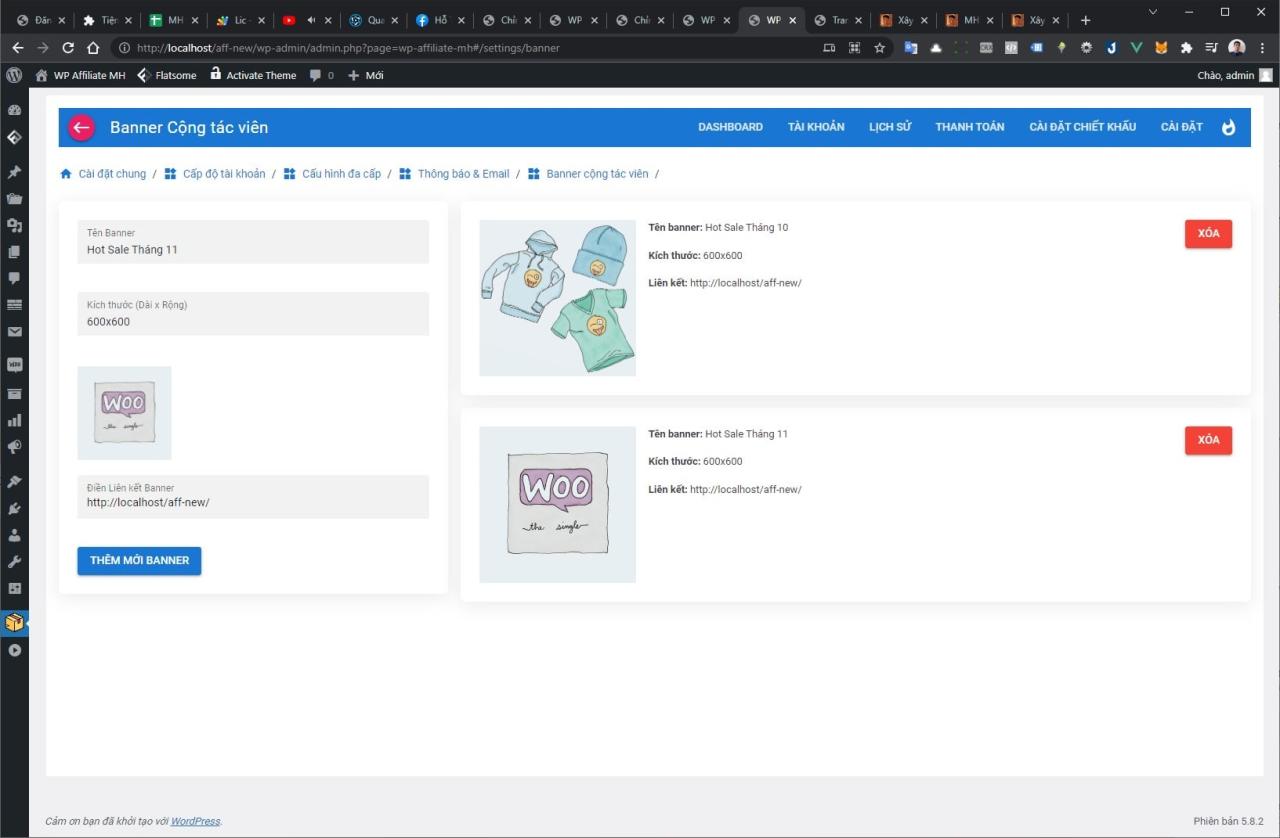The width and height of the screenshot is (1280, 838).
Task: Click "XÓA" on the Hot Sale Tháng 10 banner
Action: pyautogui.click(x=1208, y=233)
